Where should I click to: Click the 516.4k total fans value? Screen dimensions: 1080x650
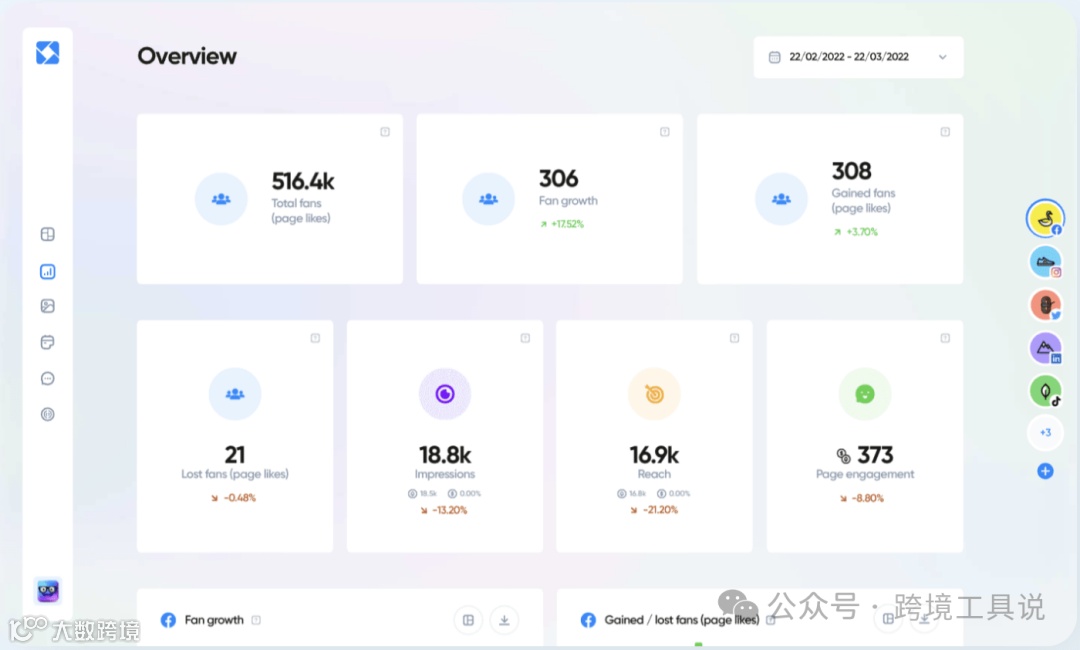(x=302, y=181)
